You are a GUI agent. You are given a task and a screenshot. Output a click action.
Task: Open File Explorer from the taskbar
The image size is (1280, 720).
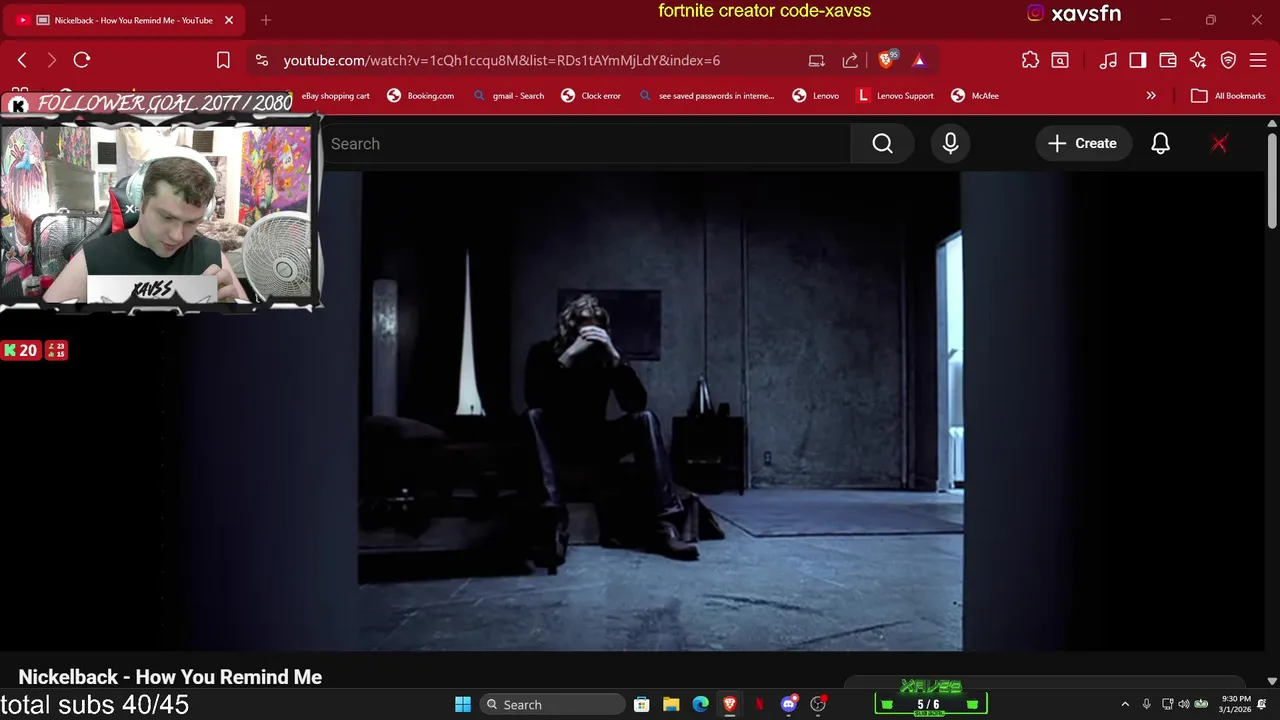pyautogui.click(x=671, y=704)
